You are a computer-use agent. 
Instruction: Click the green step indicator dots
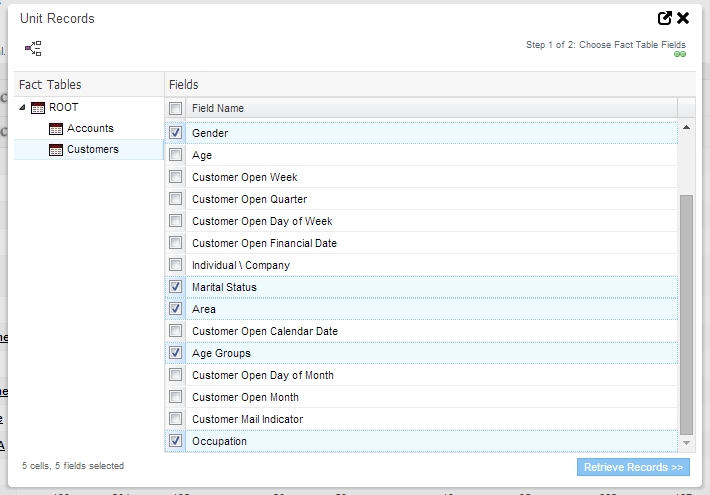point(680,55)
